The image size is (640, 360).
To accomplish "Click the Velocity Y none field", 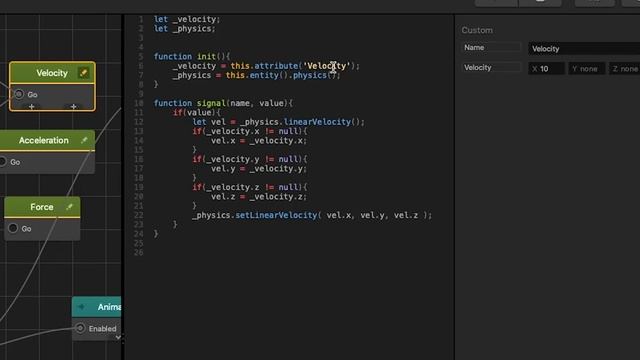I will [x=587, y=69].
